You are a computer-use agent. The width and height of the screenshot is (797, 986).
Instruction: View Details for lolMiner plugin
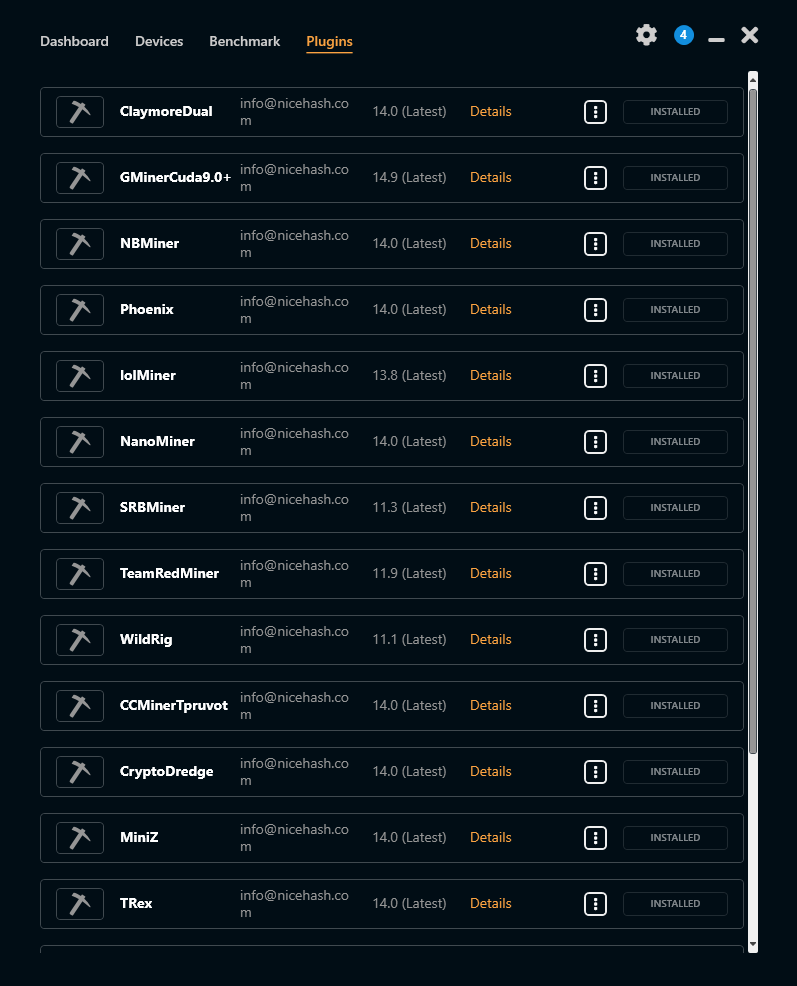point(491,375)
